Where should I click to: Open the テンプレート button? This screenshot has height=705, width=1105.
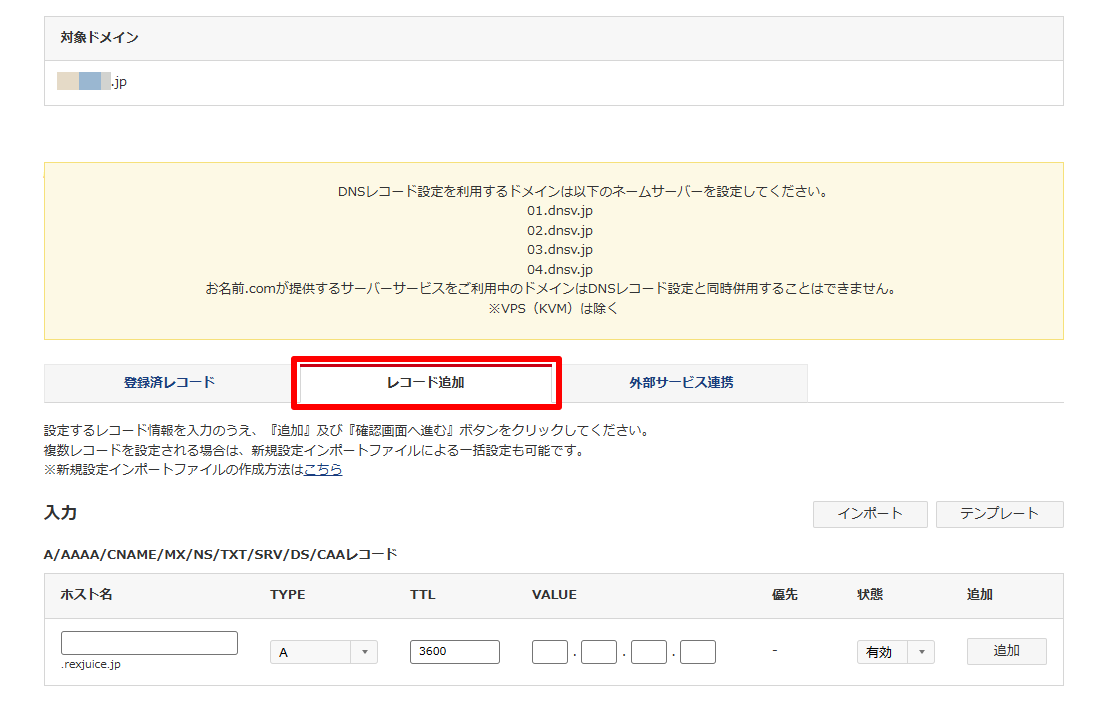[999, 514]
